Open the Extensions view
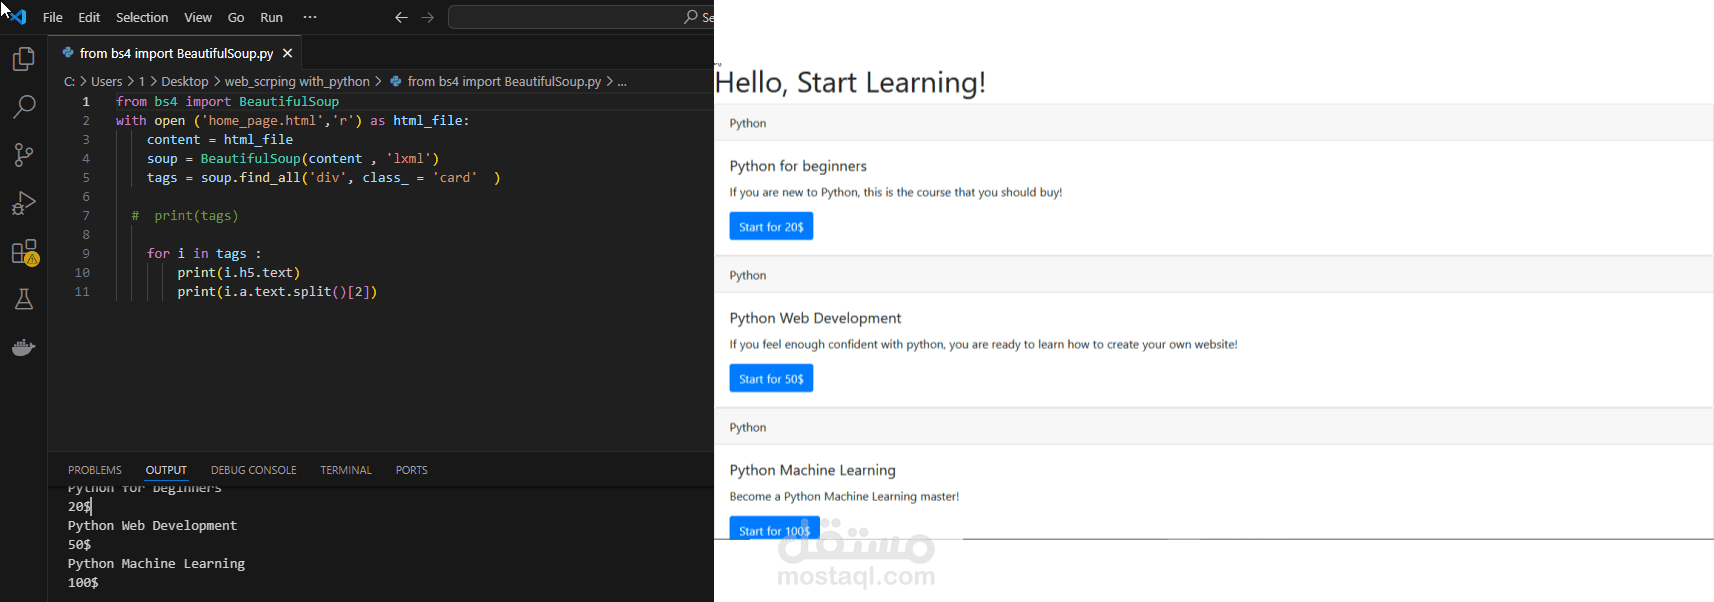1714x602 pixels. (x=24, y=251)
